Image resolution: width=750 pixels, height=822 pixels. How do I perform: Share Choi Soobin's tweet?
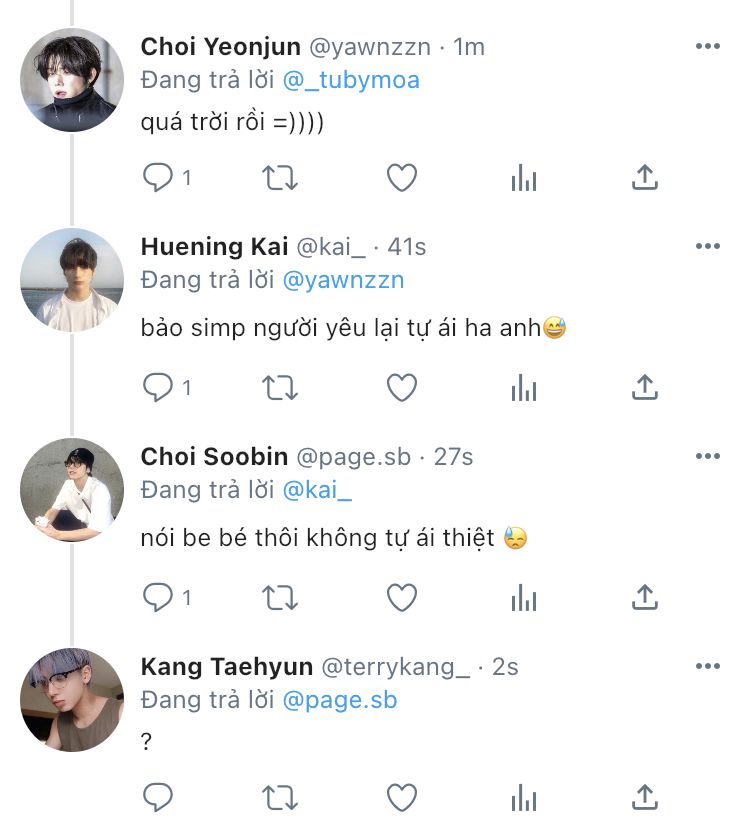click(645, 598)
